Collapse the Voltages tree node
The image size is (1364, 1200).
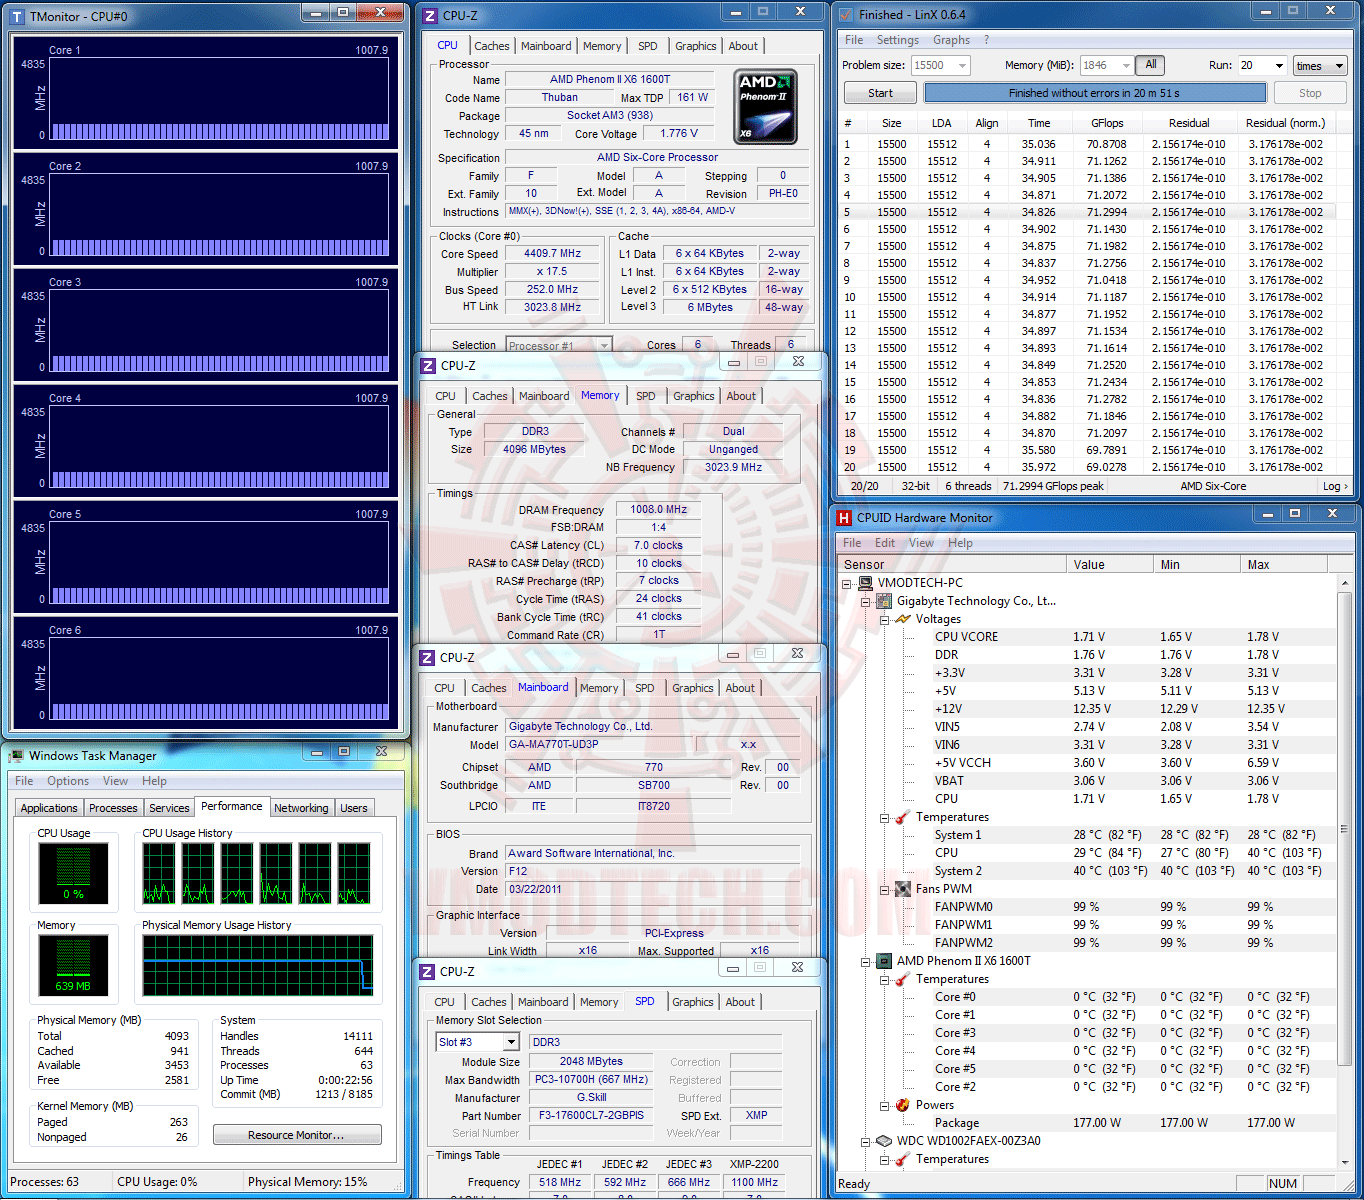pos(885,620)
